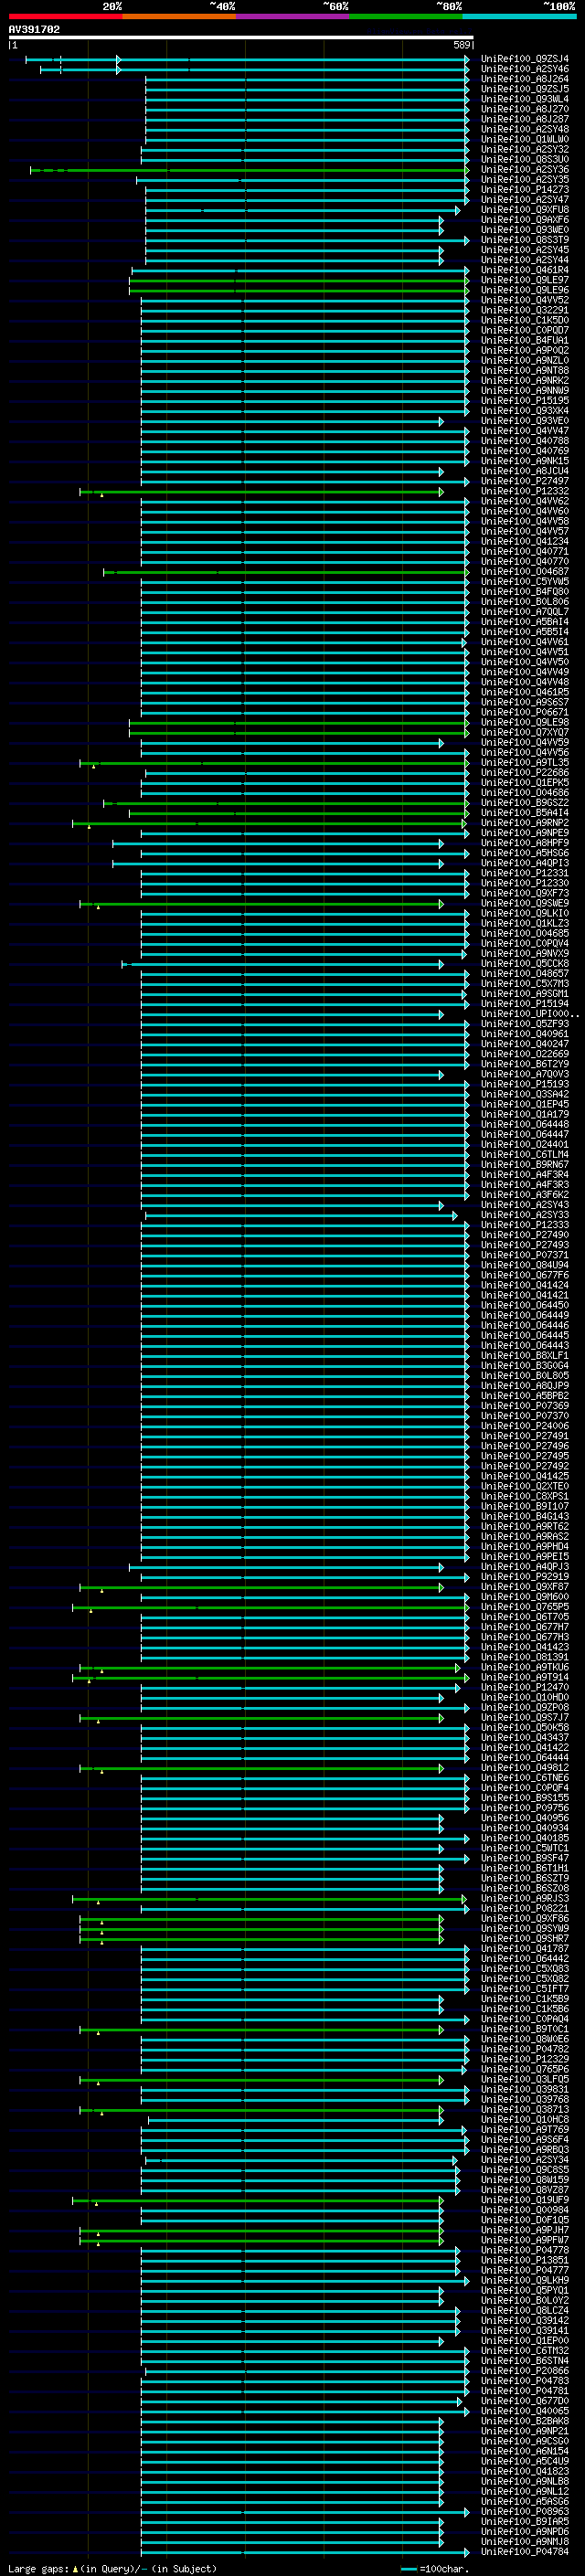585x2576 pixels.
Task: Click the green ~80% identity color bar
Action: pyautogui.click(x=406, y=17)
